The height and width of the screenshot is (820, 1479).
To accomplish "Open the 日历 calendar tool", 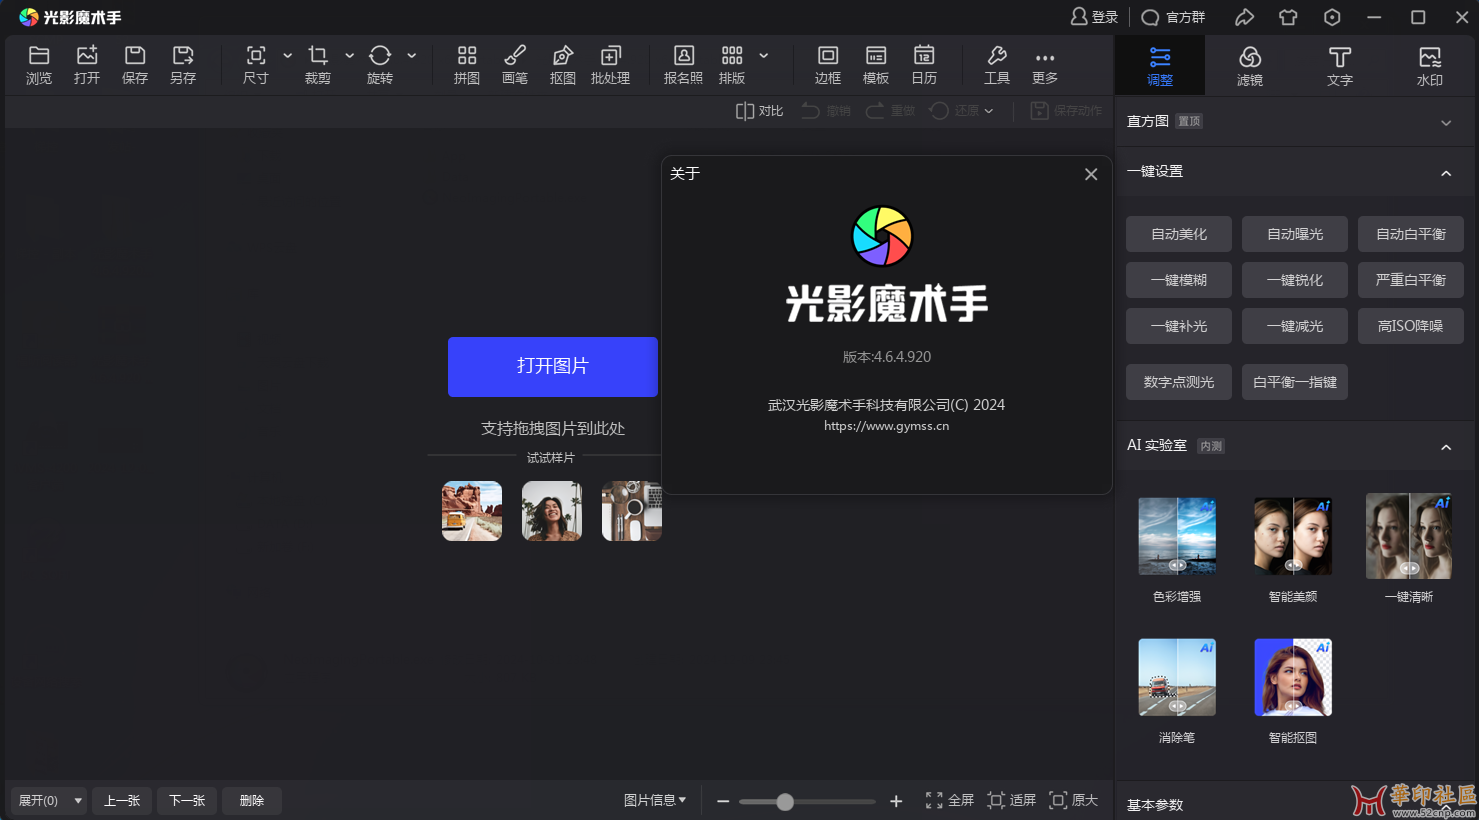I will pos(924,64).
